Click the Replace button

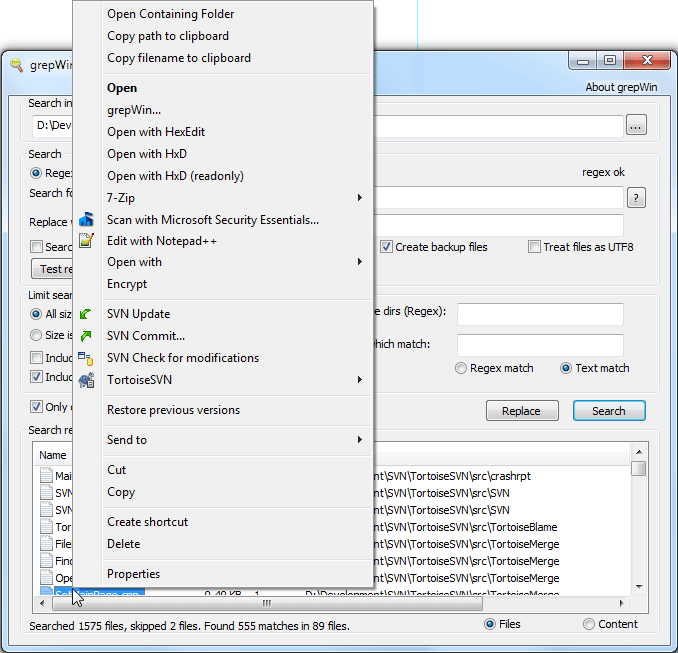pos(522,411)
